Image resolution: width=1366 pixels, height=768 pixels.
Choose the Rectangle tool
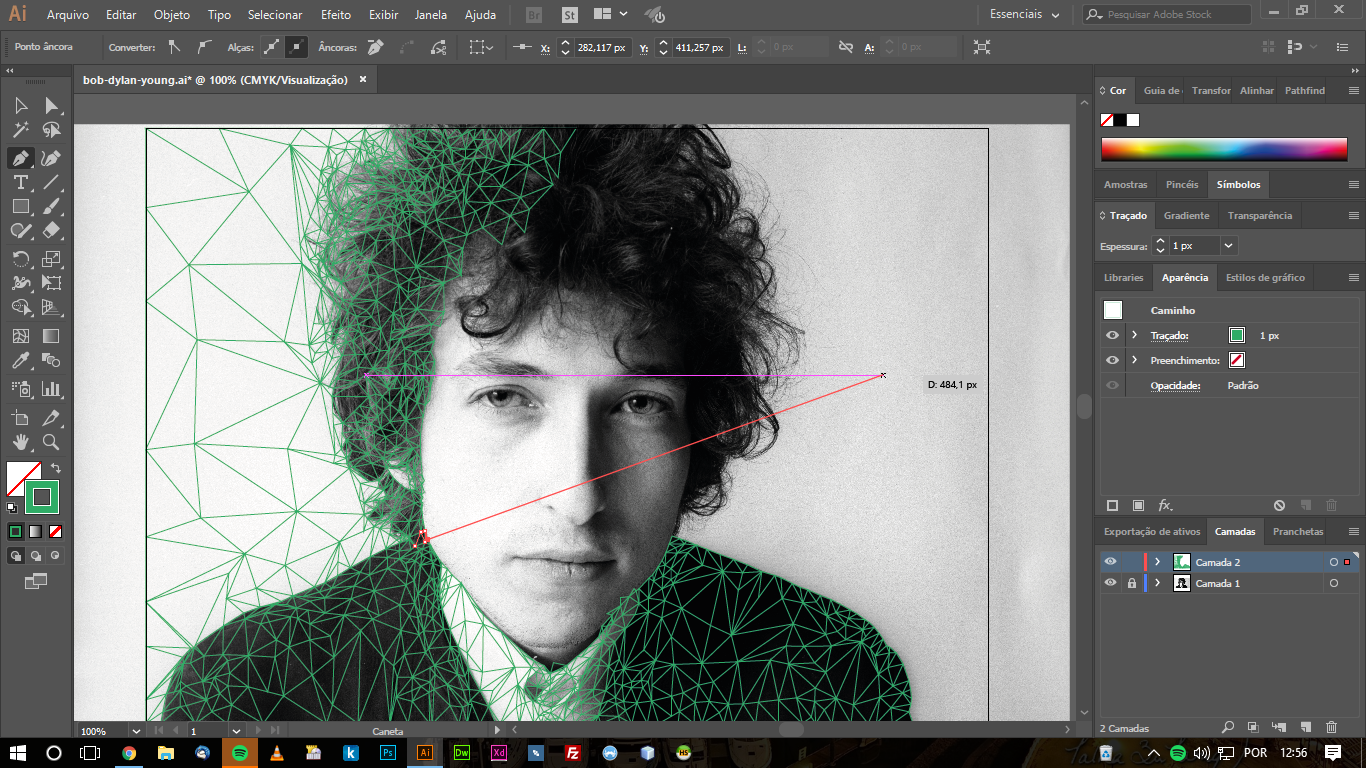(20, 206)
